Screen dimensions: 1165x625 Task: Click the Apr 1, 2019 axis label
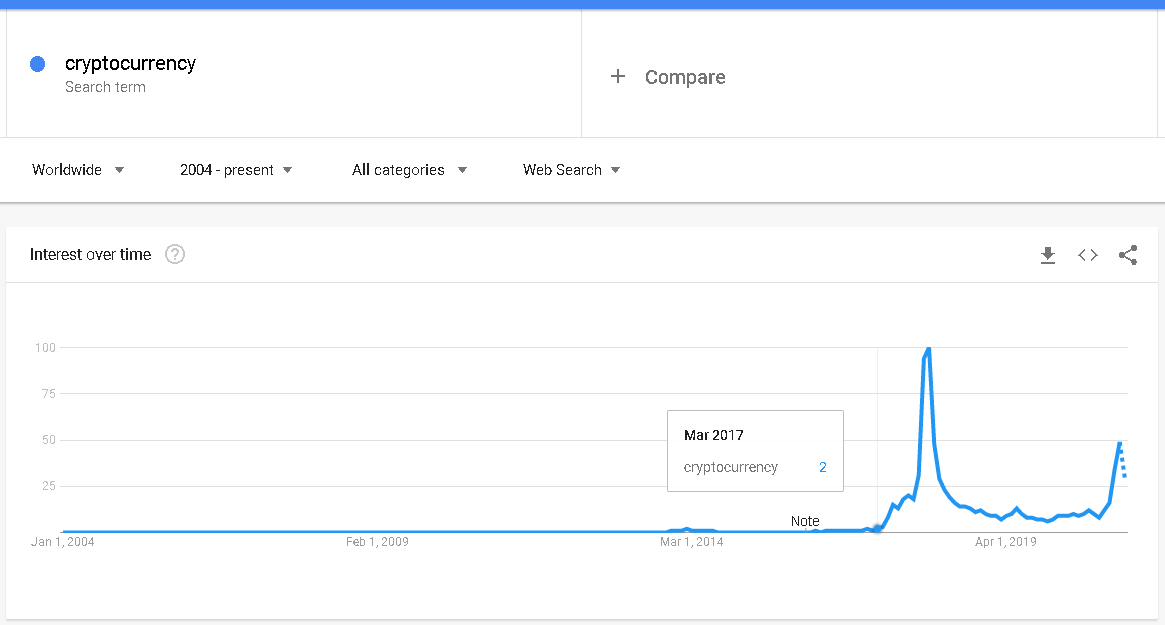1005,542
